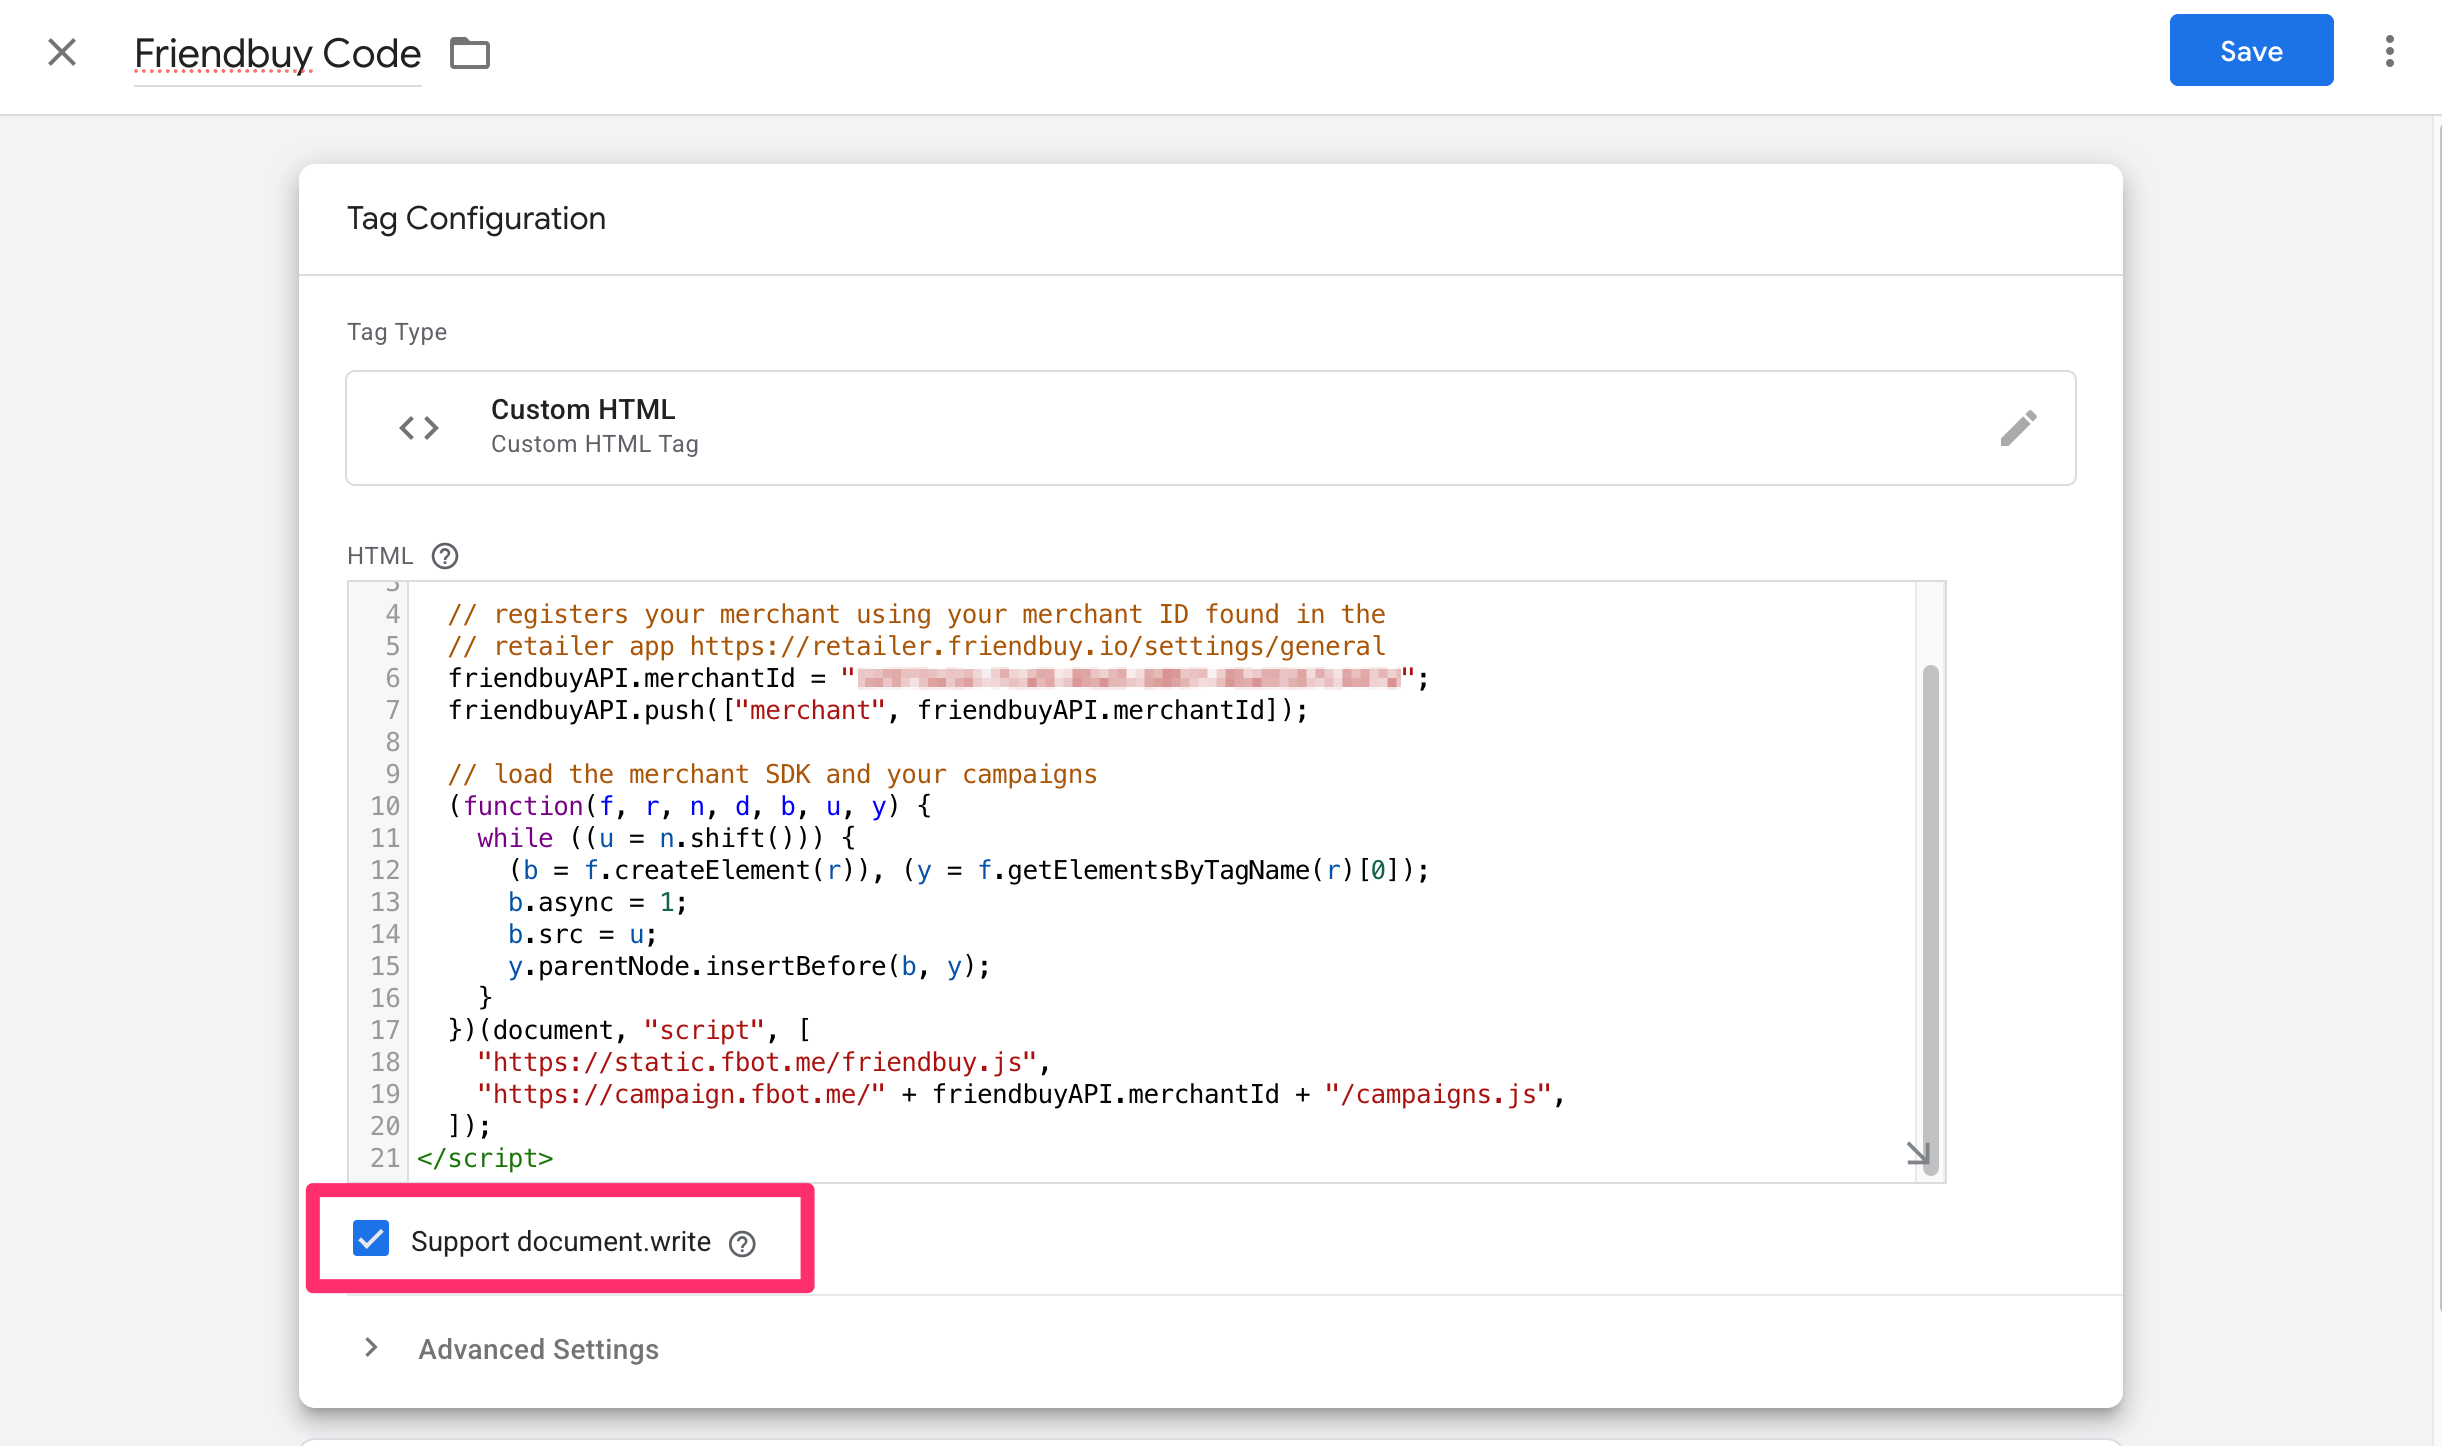Click the Advanced Settings label
2442x1446 pixels.
coord(538,1349)
